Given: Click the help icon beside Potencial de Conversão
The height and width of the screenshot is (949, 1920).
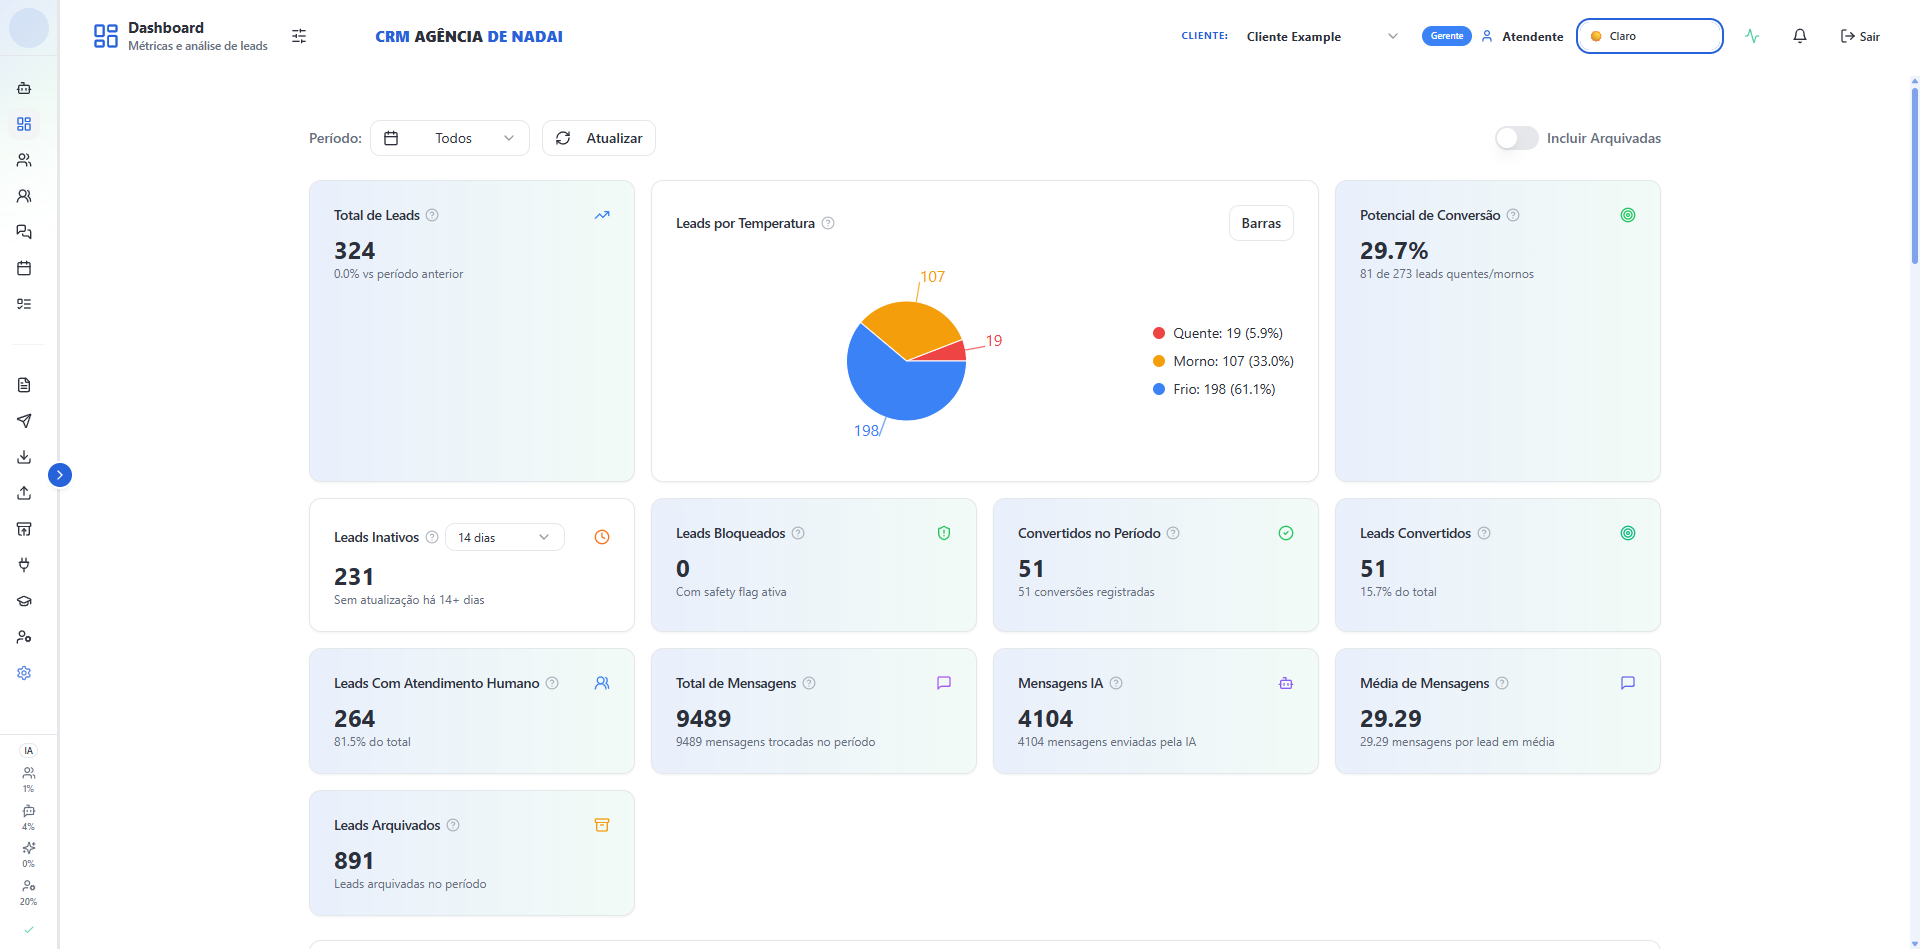Looking at the screenshot, I should point(1513,215).
